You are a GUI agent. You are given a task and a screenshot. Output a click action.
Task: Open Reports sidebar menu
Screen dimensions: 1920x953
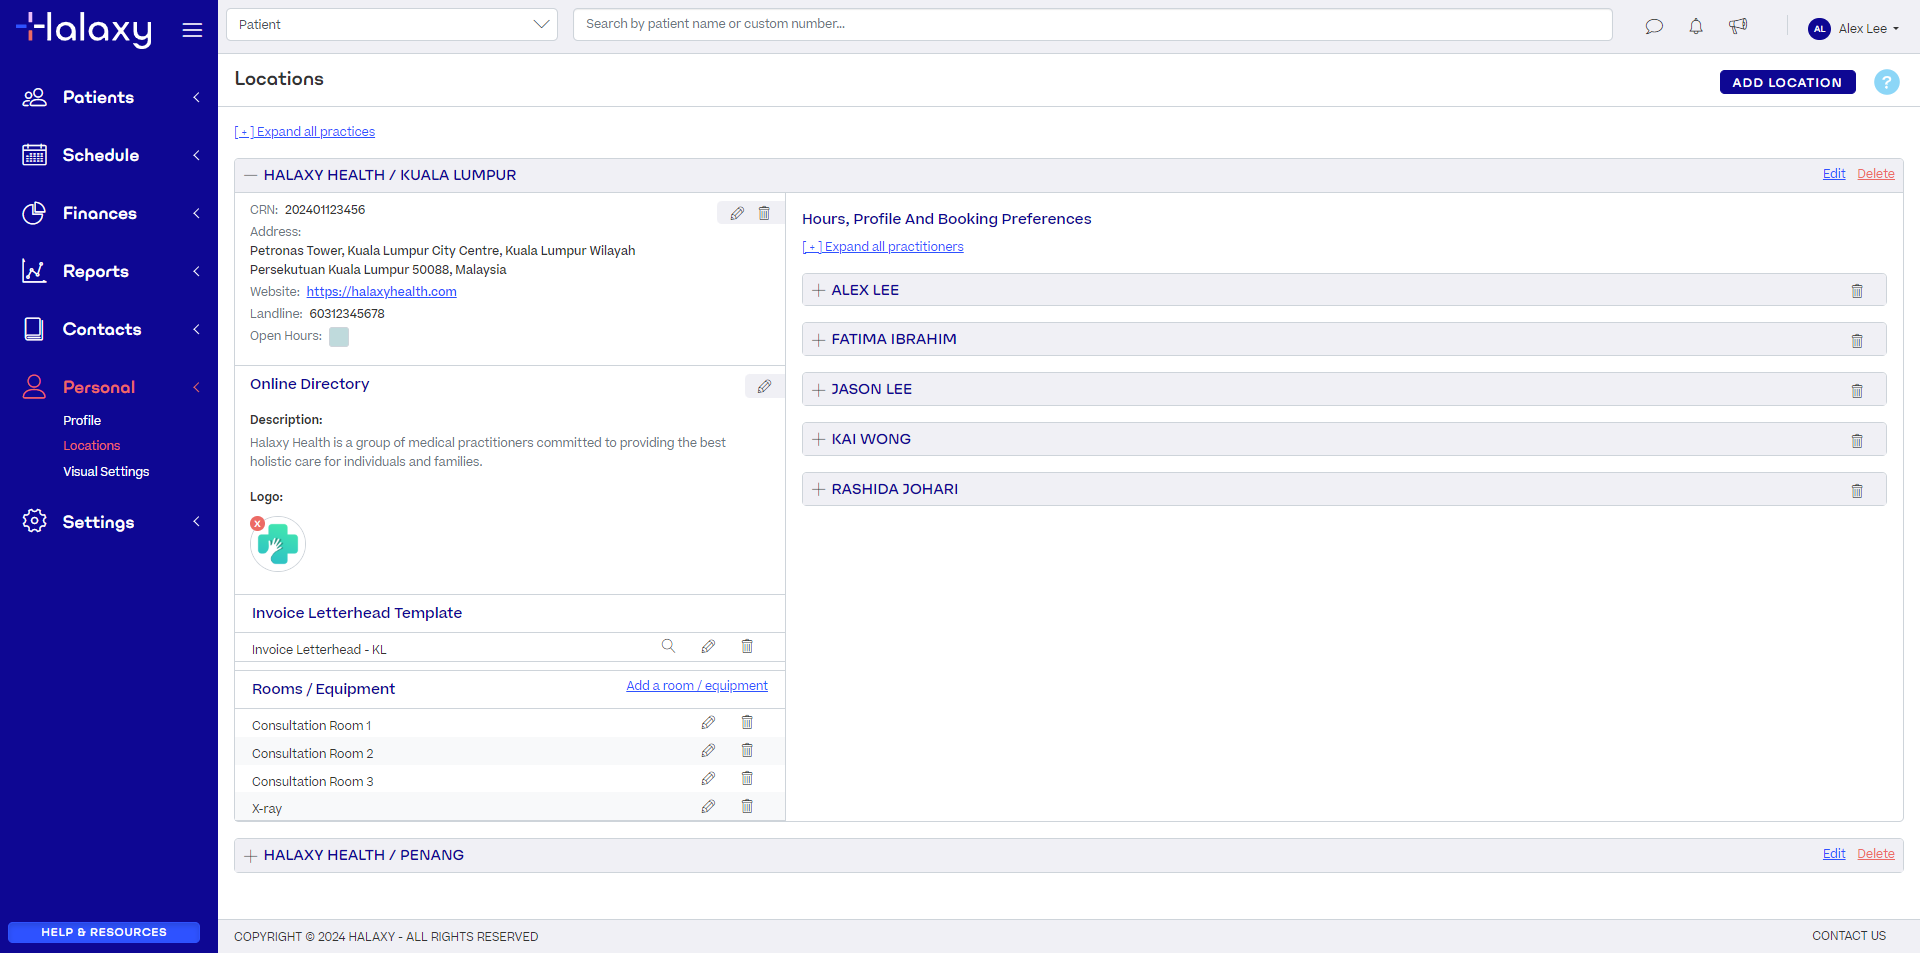109,271
